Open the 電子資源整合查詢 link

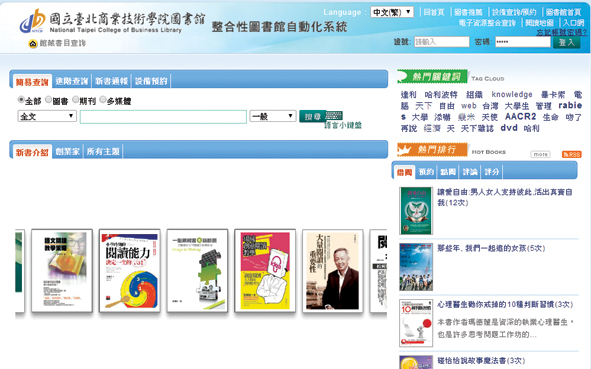(487, 23)
